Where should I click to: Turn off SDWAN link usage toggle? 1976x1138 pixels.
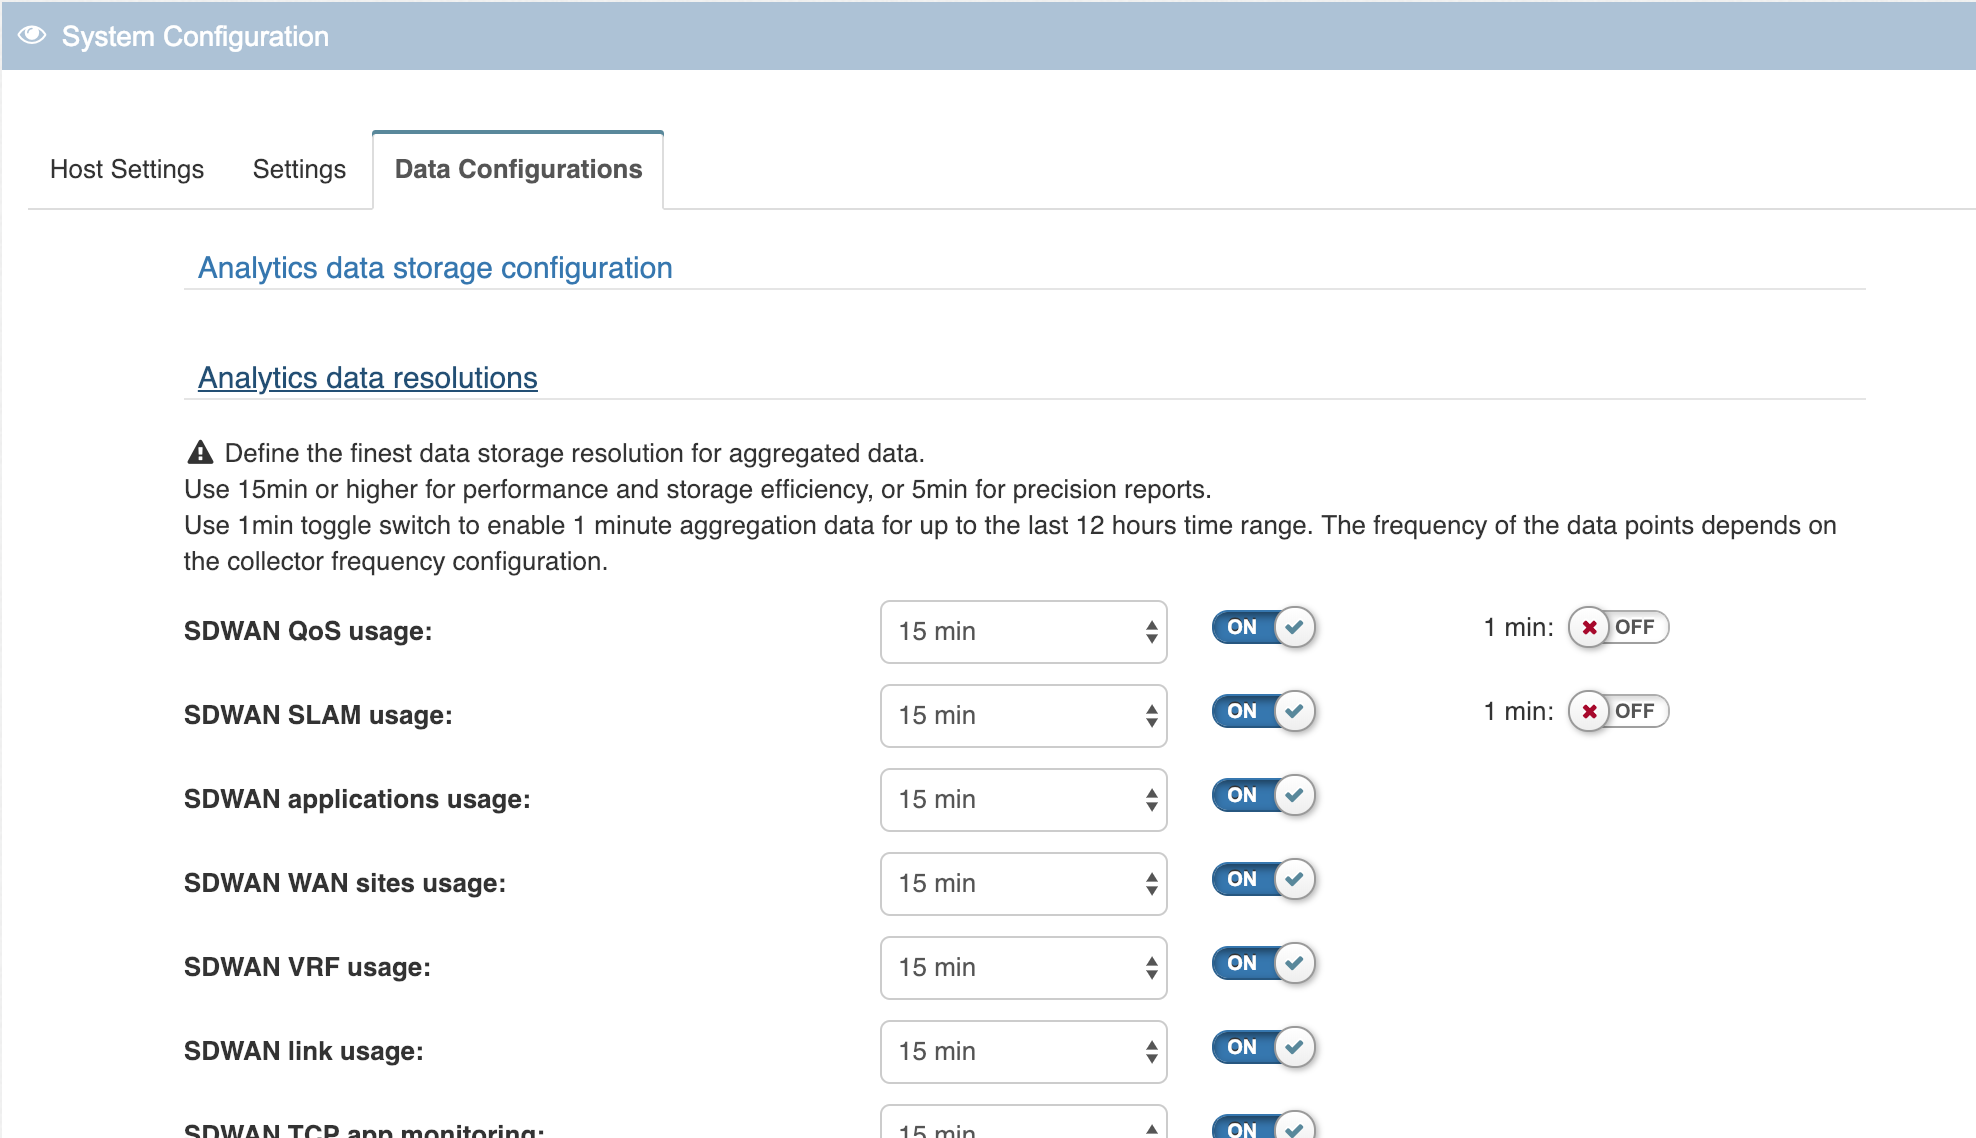tap(1263, 1047)
